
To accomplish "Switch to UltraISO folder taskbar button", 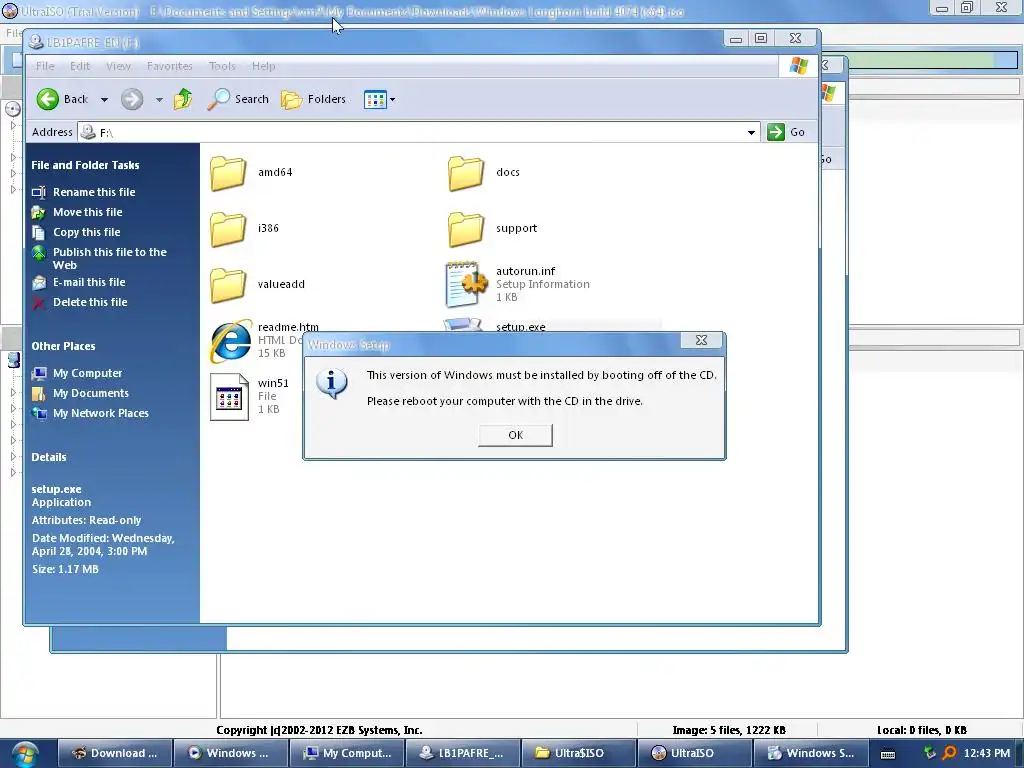I will (x=578, y=753).
